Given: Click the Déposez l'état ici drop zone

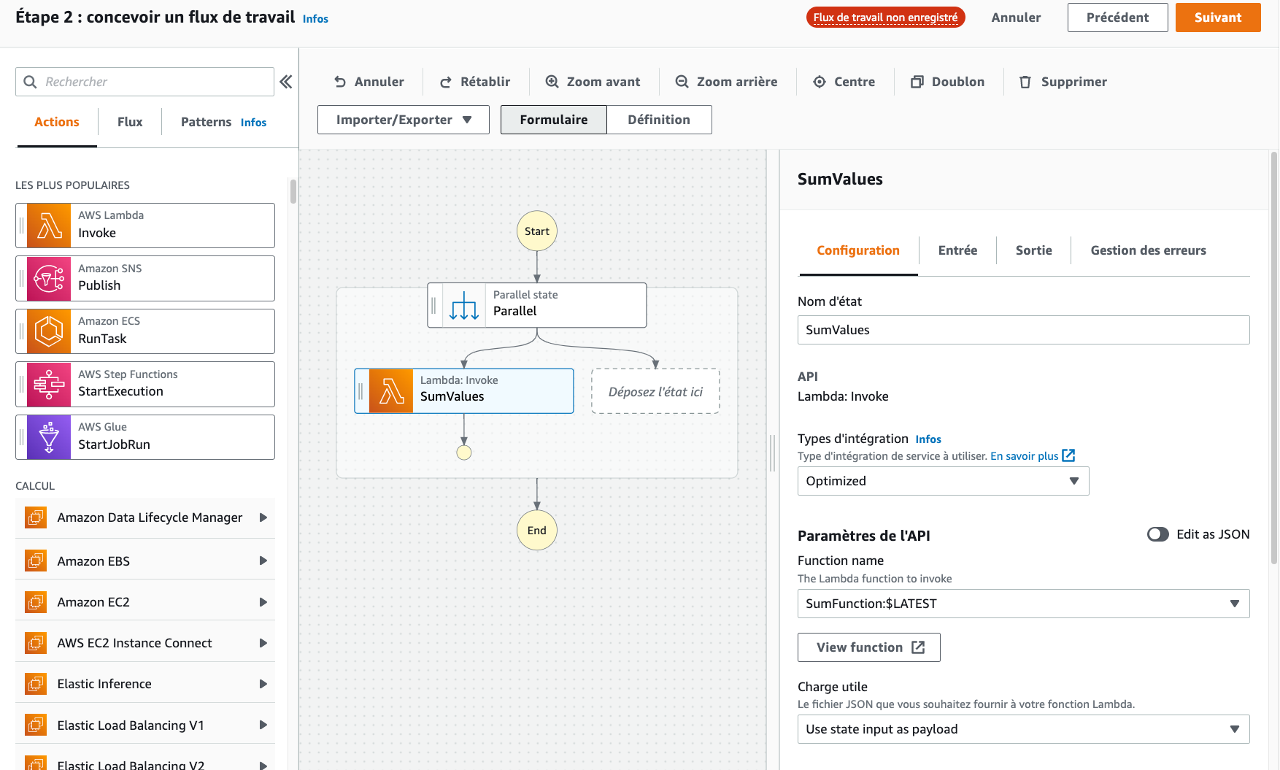Looking at the screenshot, I should (x=655, y=392).
